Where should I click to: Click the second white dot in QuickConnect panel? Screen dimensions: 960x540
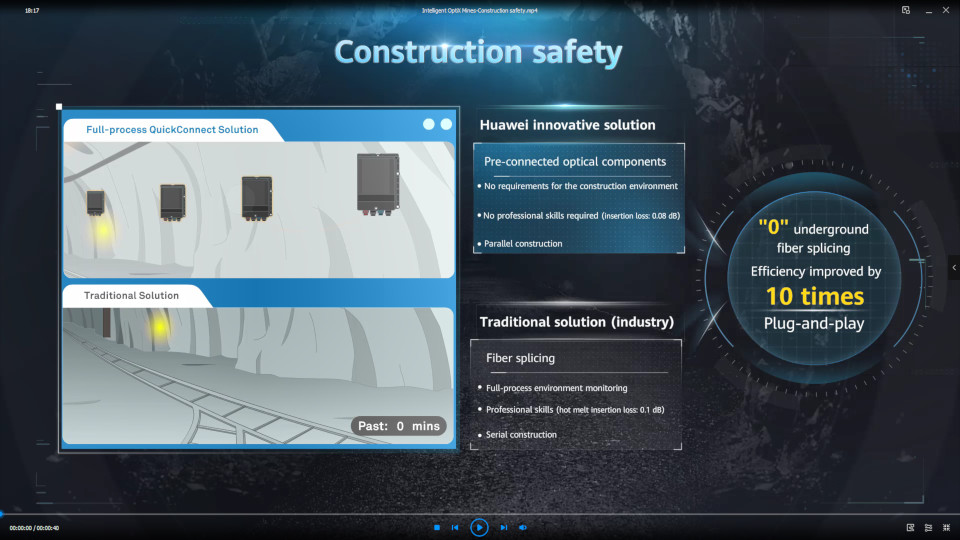click(x=446, y=124)
